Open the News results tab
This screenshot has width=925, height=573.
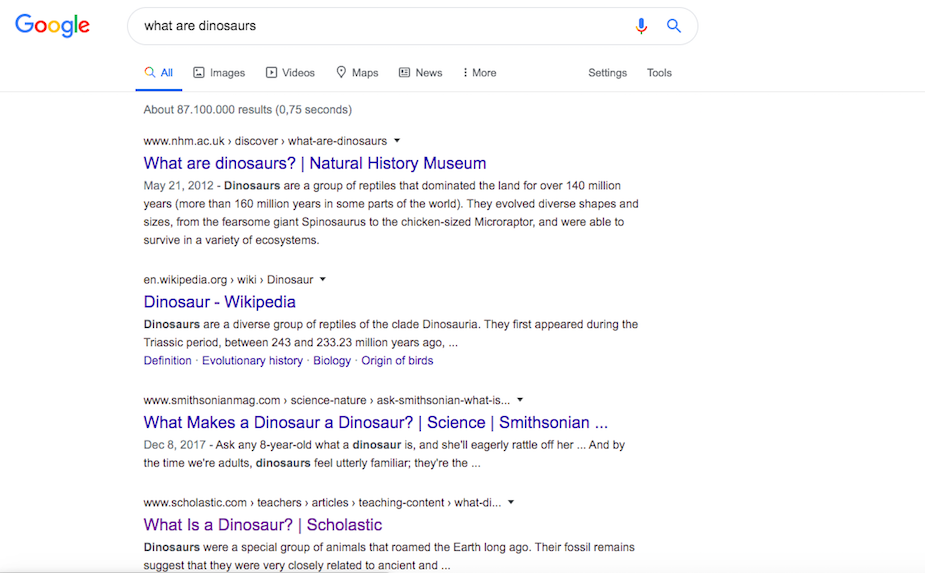pyautogui.click(x=421, y=73)
